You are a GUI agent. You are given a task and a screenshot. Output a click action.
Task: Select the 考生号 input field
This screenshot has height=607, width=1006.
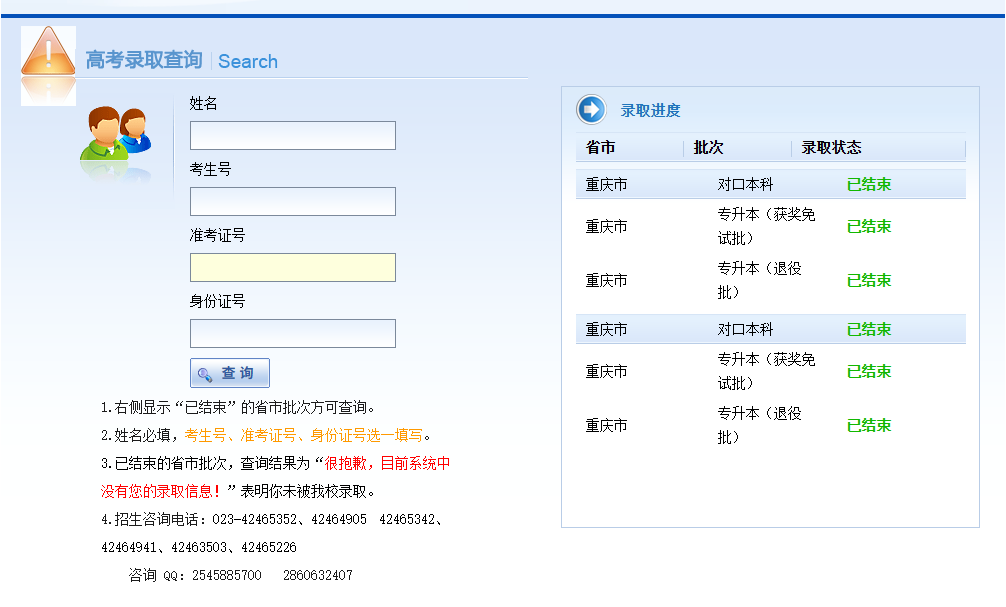(291, 201)
